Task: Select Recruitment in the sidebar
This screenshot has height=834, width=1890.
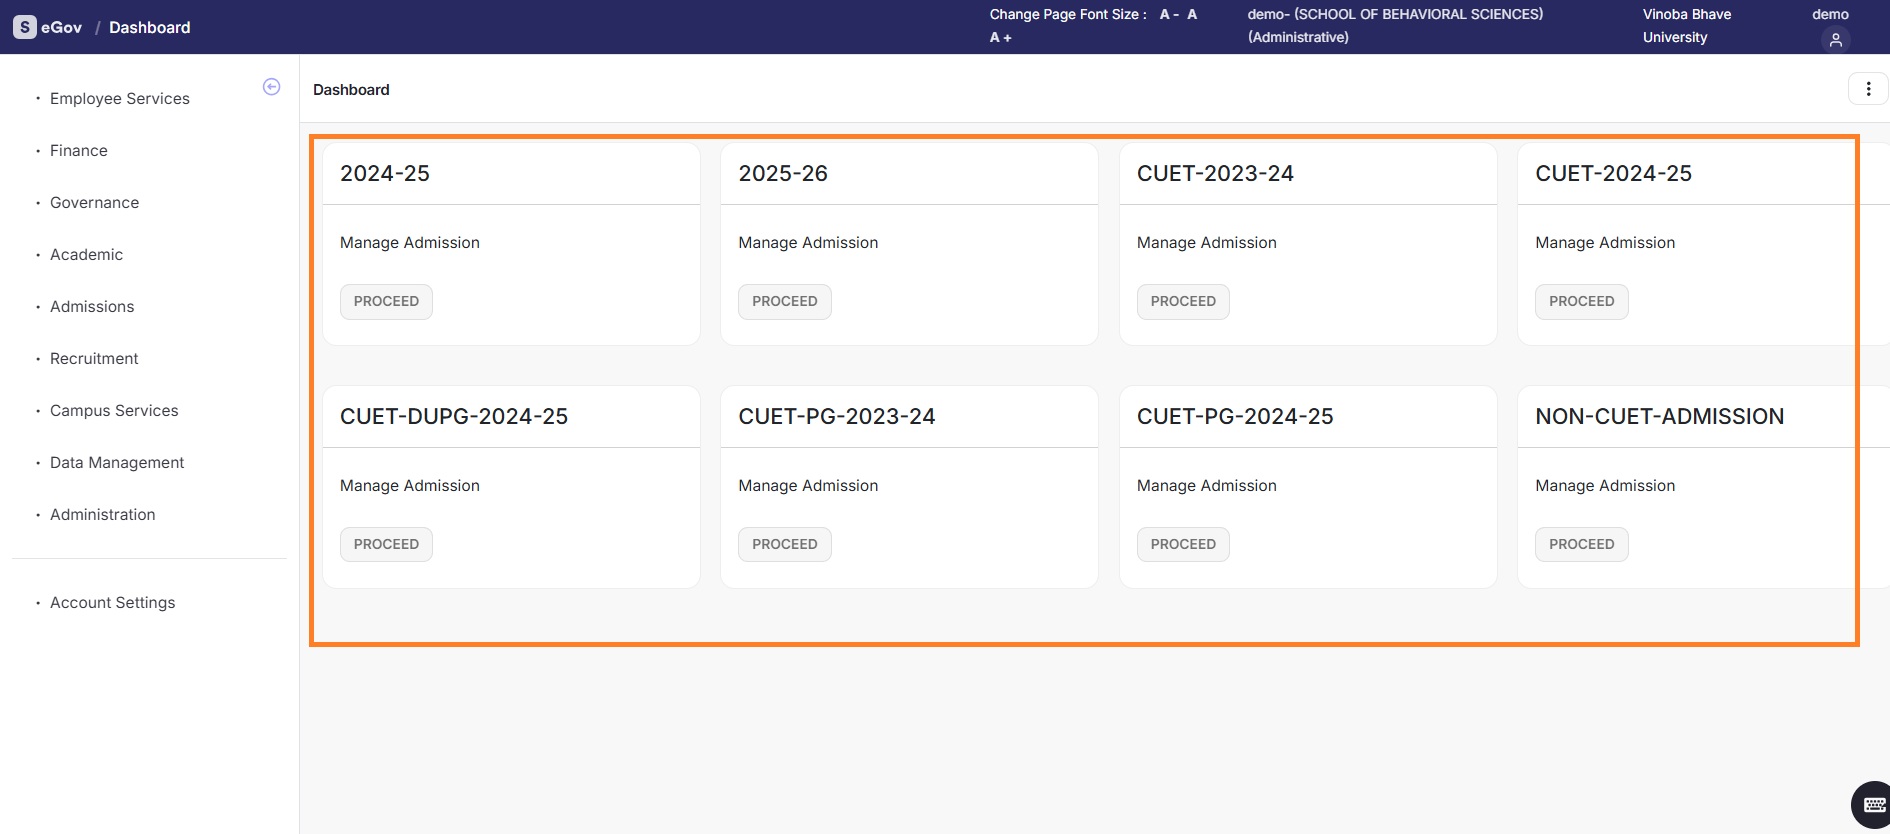Action: pyautogui.click(x=94, y=359)
